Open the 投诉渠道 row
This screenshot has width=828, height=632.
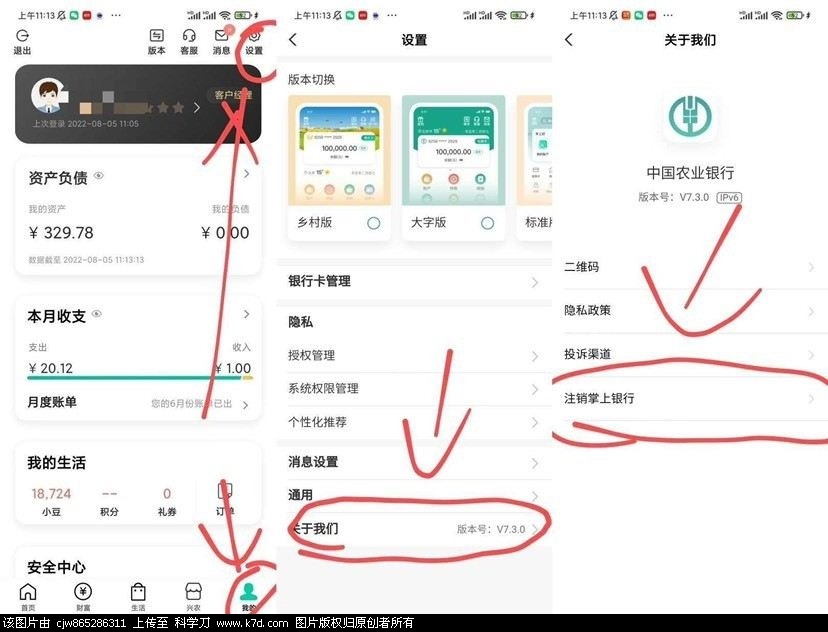coord(690,355)
